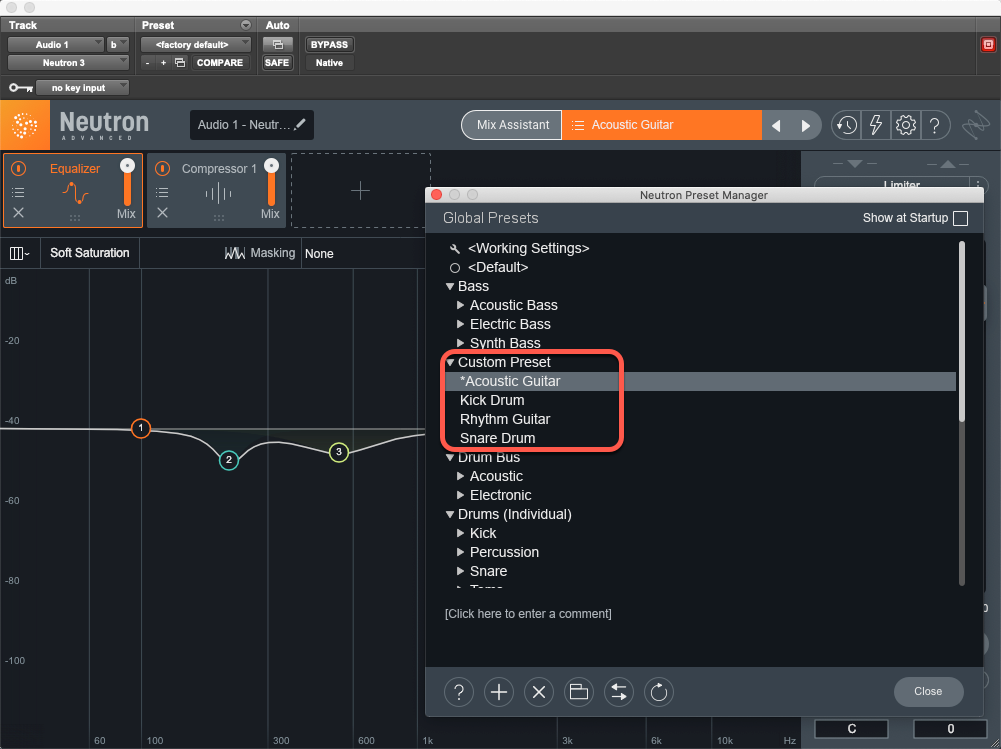
Task: Toggle Soft Saturation in equalizer
Action: point(89,253)
